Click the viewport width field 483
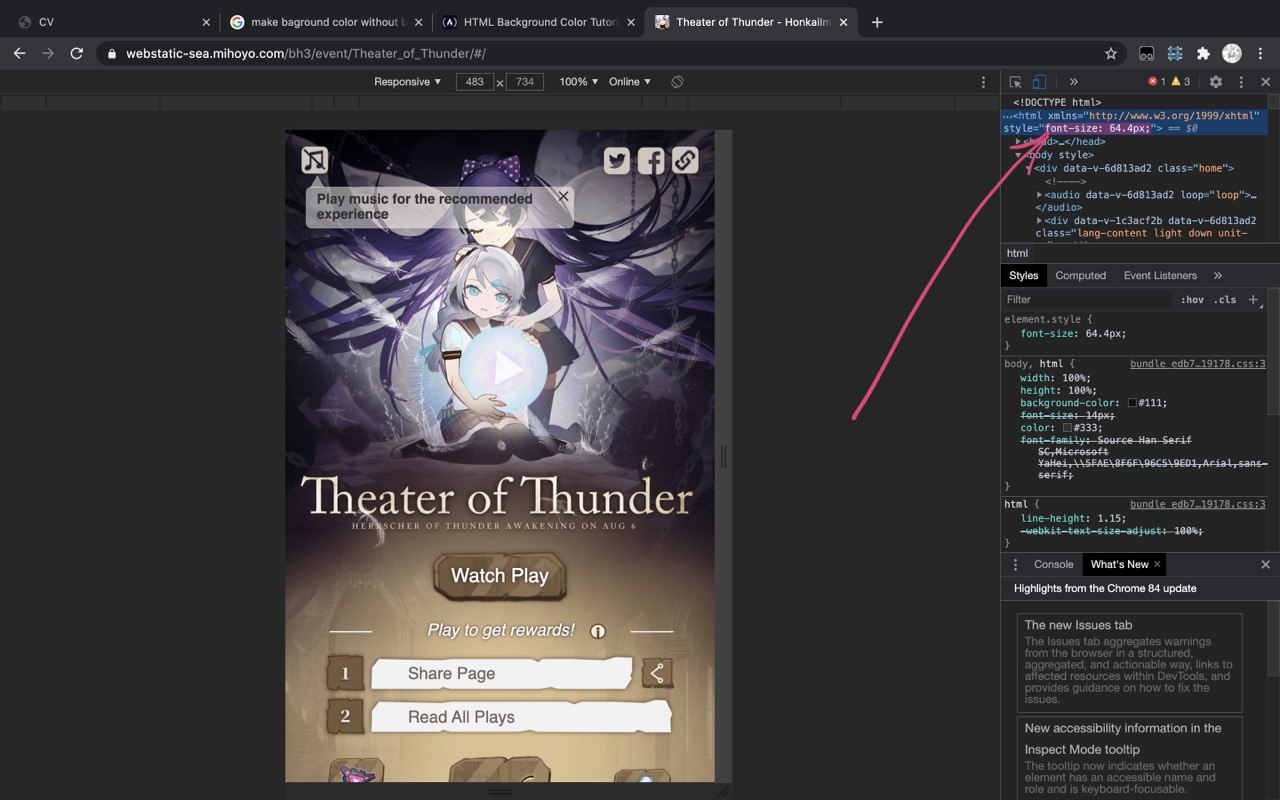This screenshot has width=1280, height=800. (x=475, y=82)
